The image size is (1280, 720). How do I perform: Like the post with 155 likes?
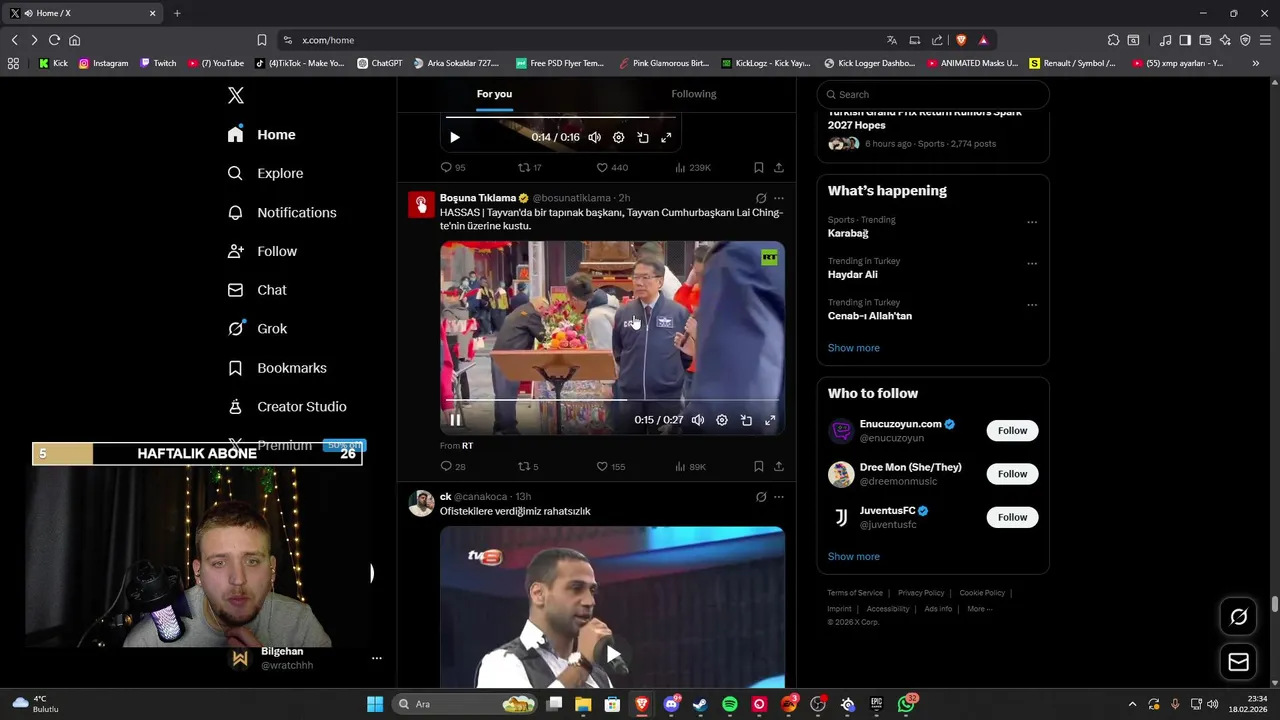click(x=610, y=466)
